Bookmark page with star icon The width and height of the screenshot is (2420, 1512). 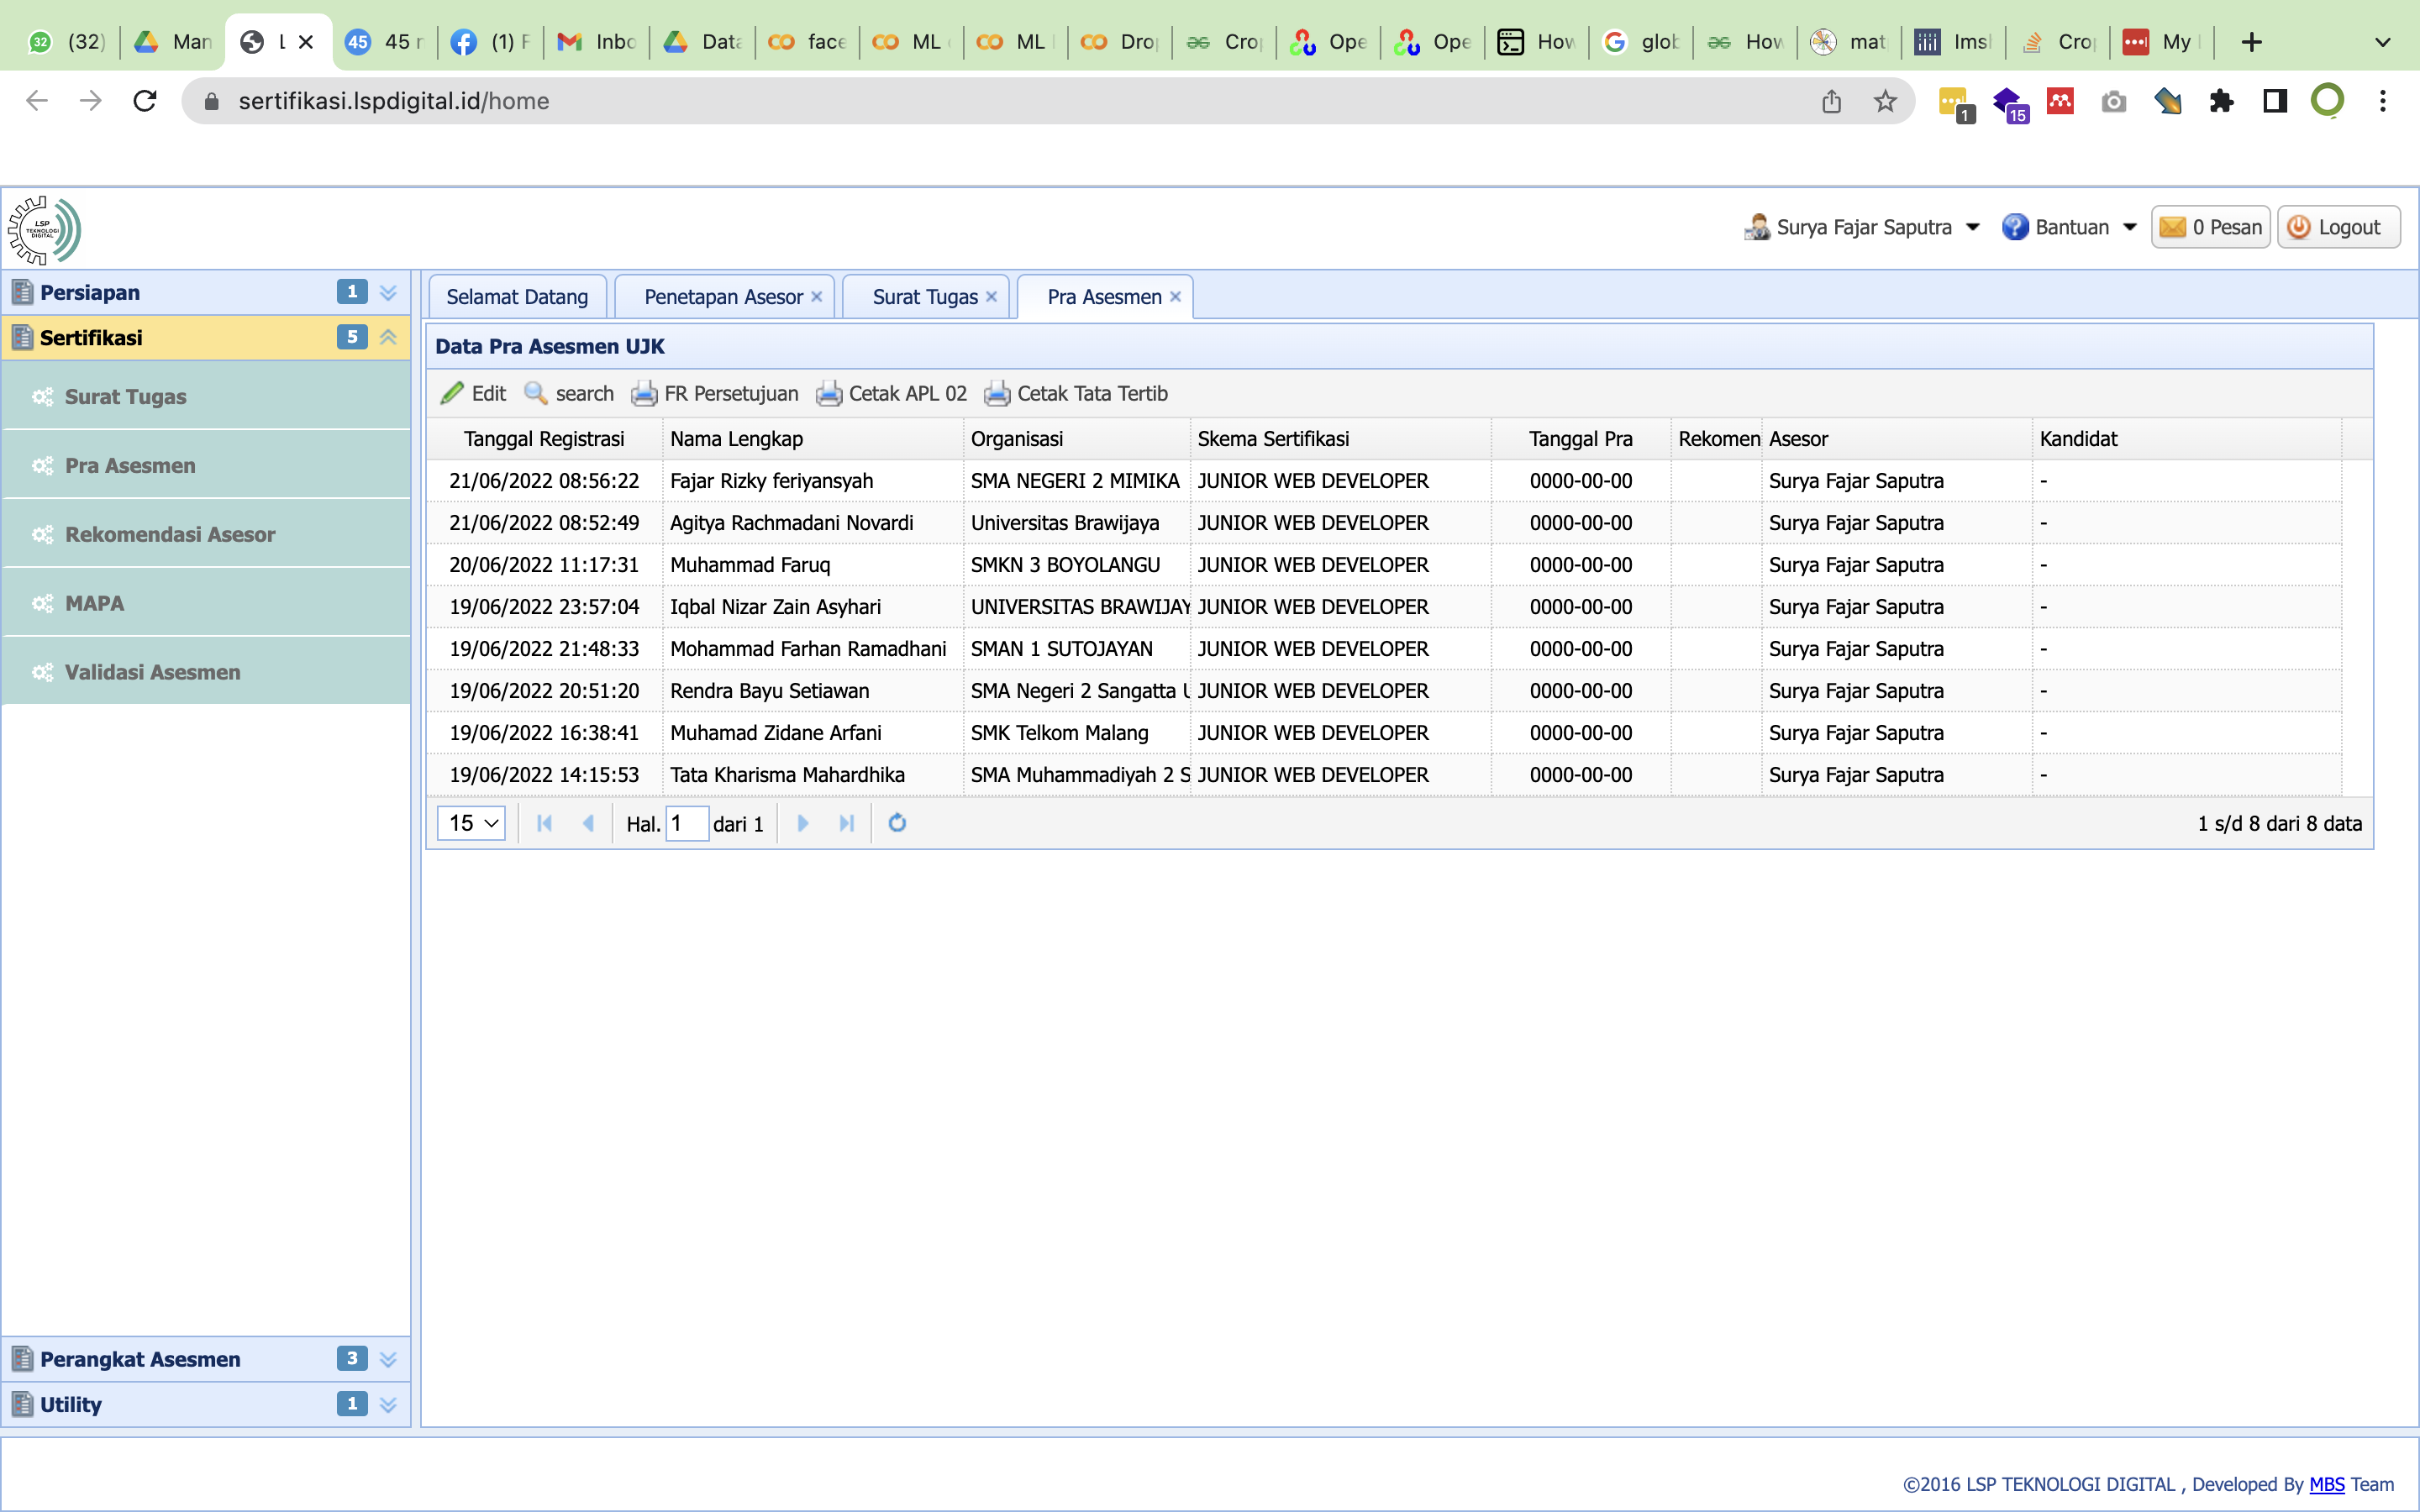click(1885, 101)
